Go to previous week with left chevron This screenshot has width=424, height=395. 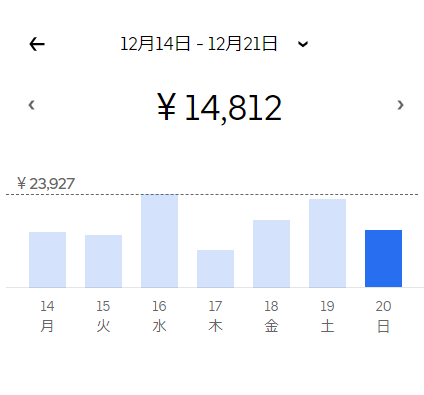click(x=32, y=105)
